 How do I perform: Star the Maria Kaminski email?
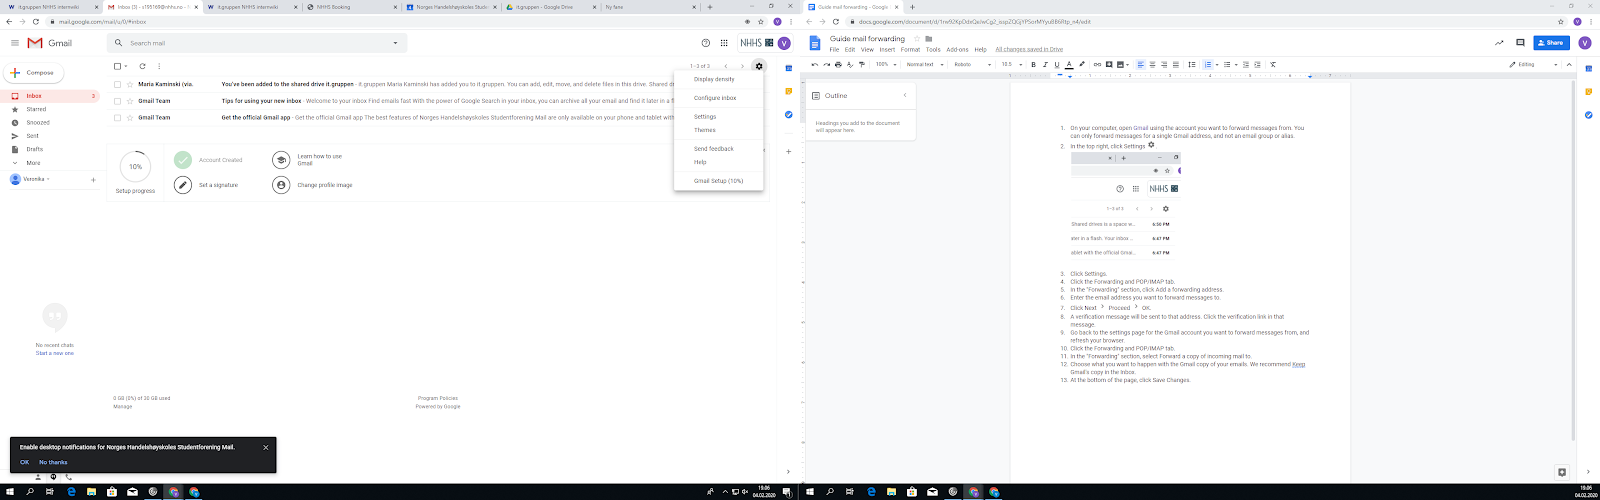coord(128,84)
